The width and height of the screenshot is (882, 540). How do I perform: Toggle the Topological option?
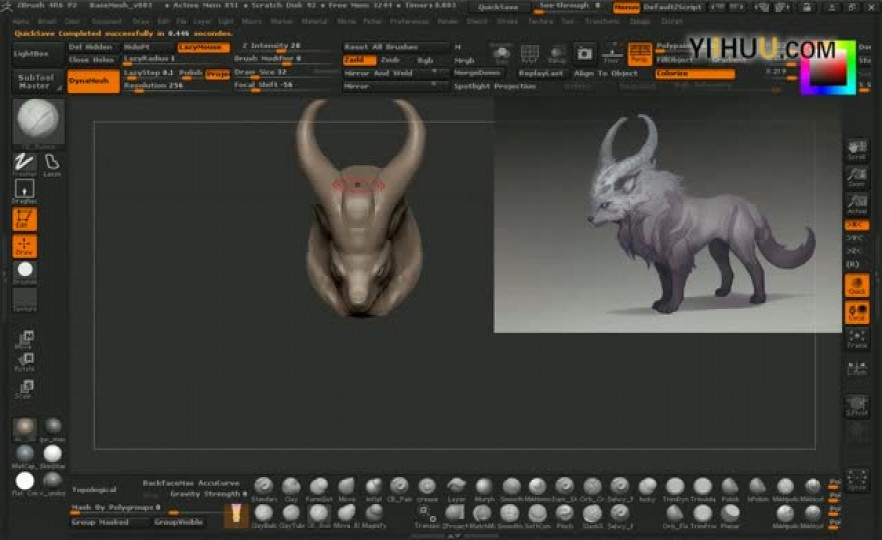[x=94, y=489]
